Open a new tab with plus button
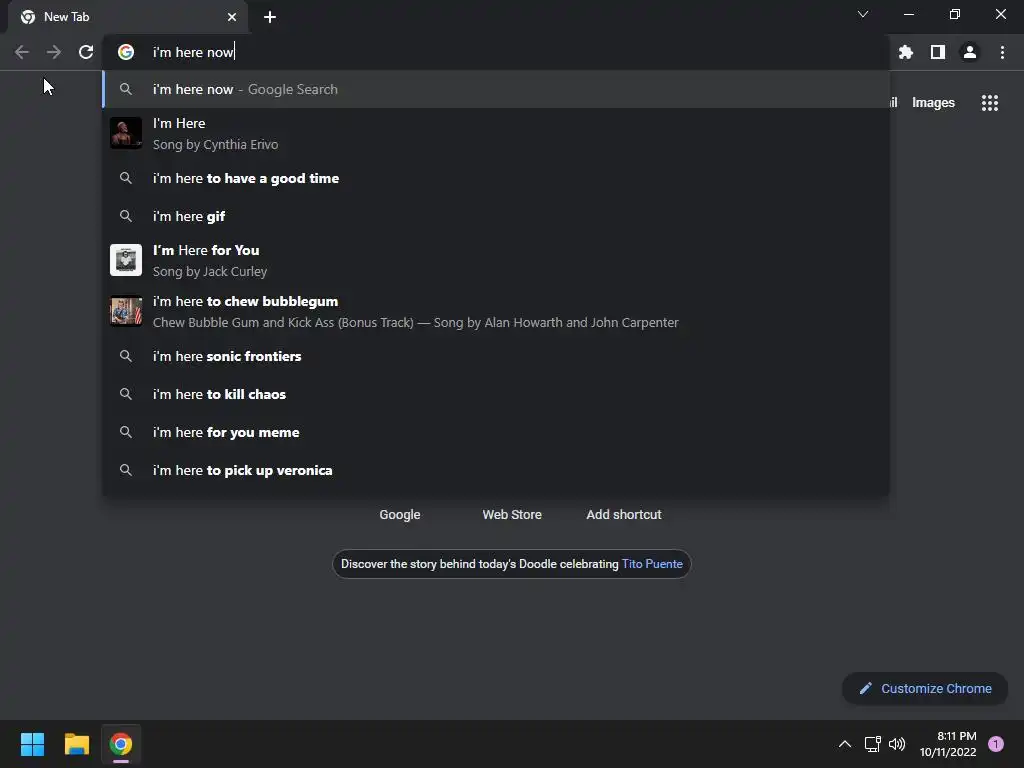 (270, 17)
